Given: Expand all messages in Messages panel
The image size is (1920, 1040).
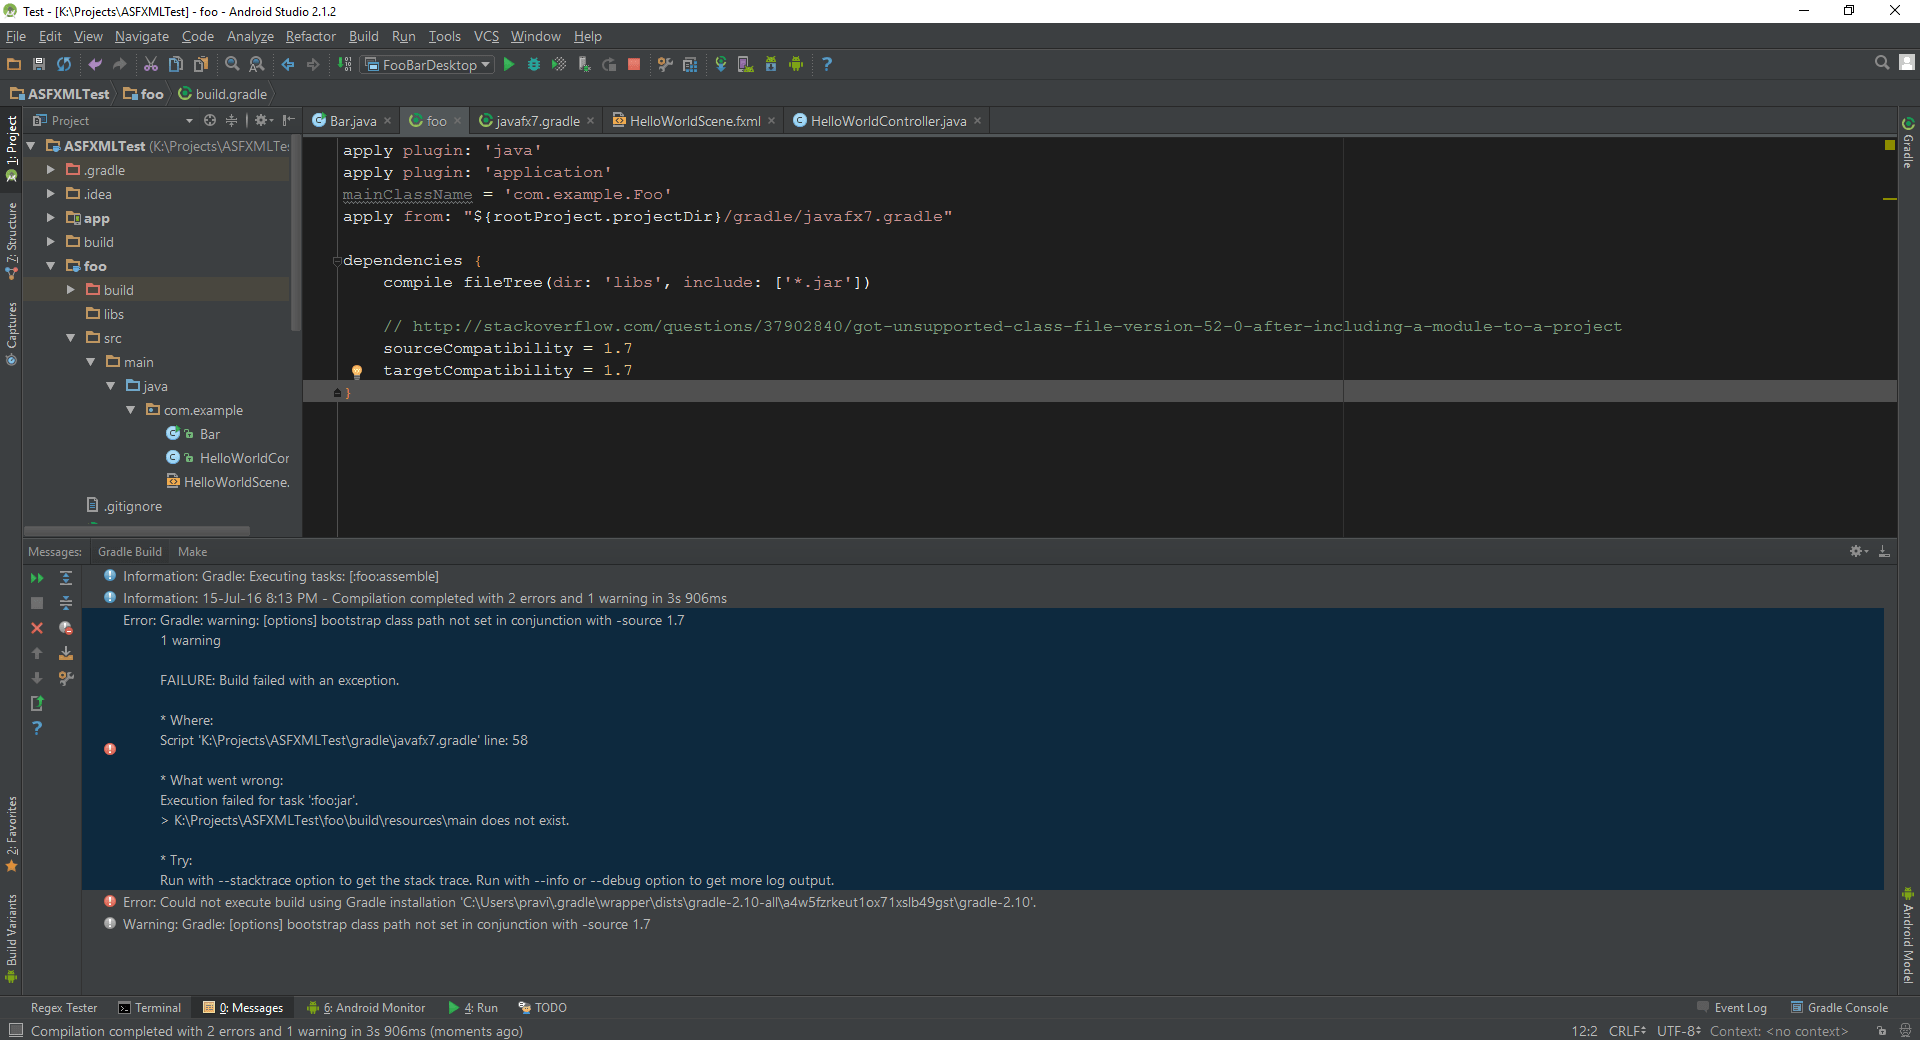Looking at the screenshot, I should [x=66, y=578].
